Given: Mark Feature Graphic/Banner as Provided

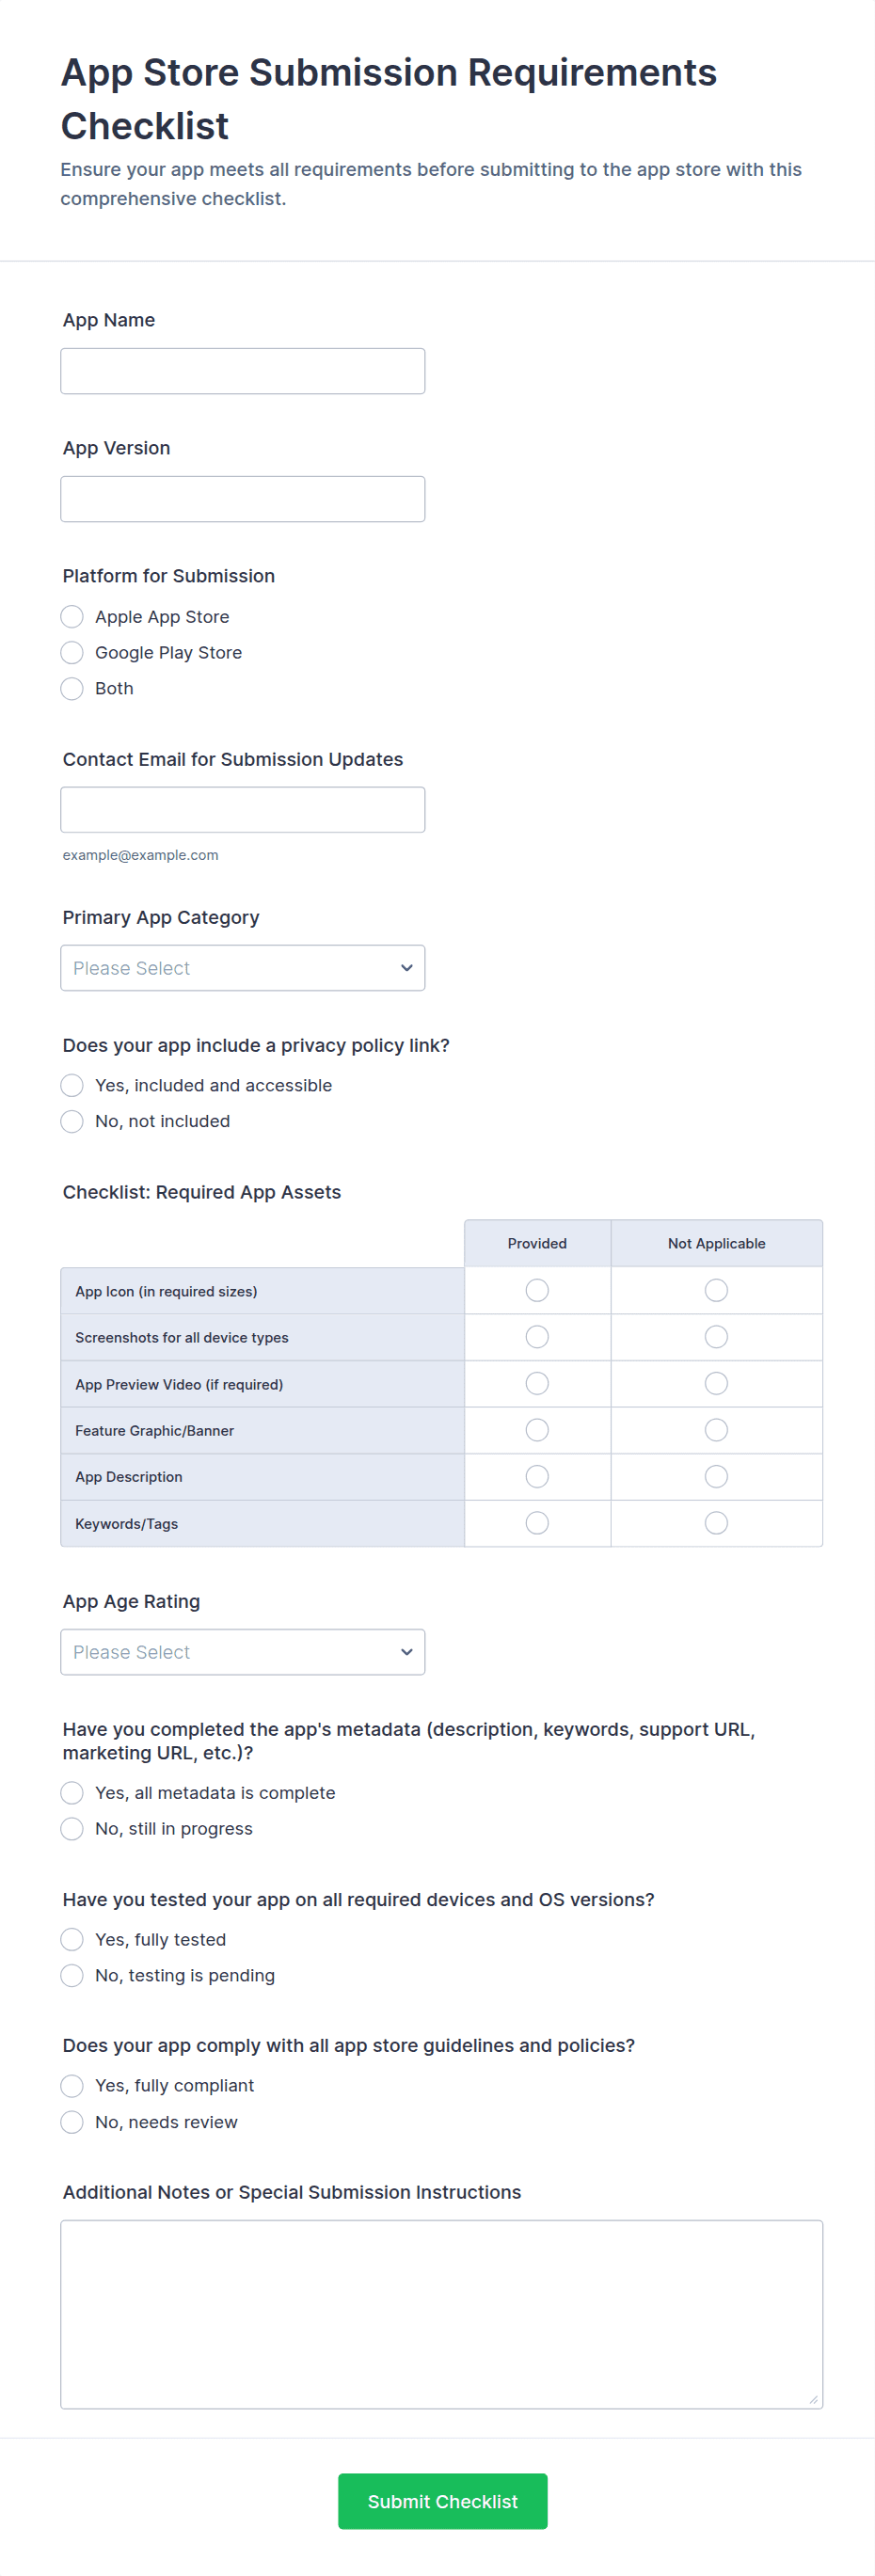Looking at the screenshot, I should 537,1430.
